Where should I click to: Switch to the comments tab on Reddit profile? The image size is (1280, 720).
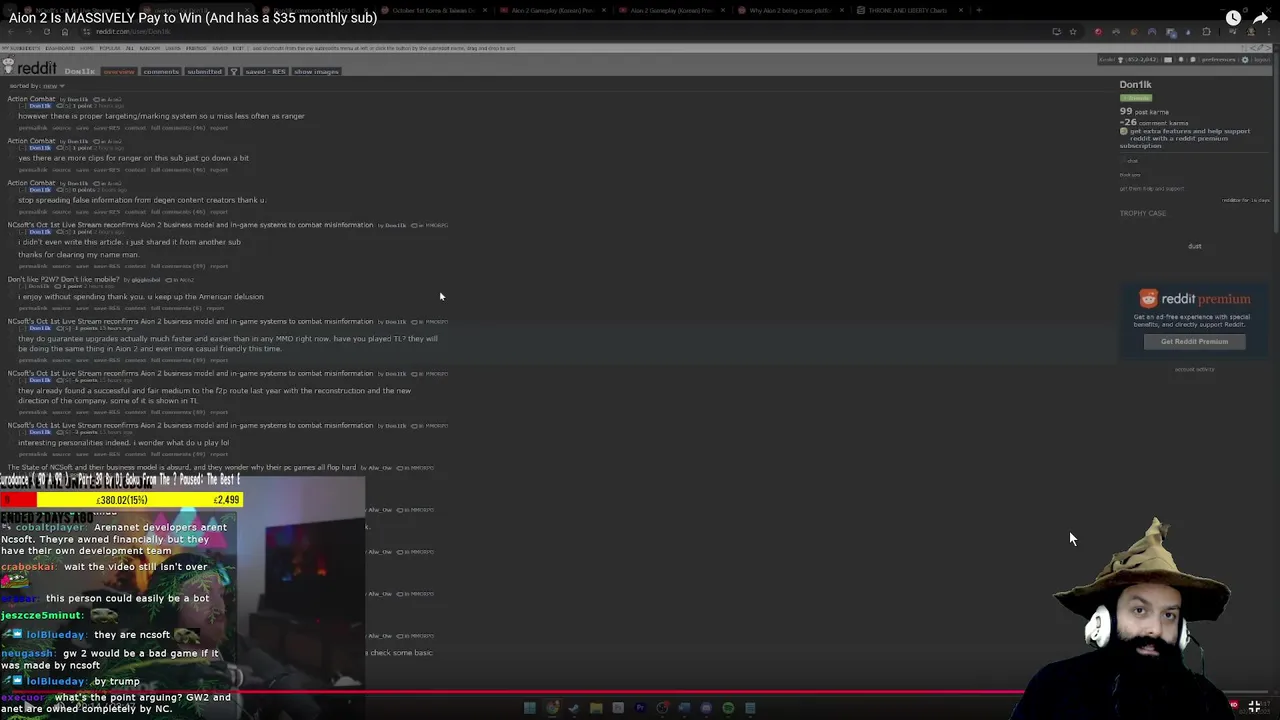coord(161,72)
